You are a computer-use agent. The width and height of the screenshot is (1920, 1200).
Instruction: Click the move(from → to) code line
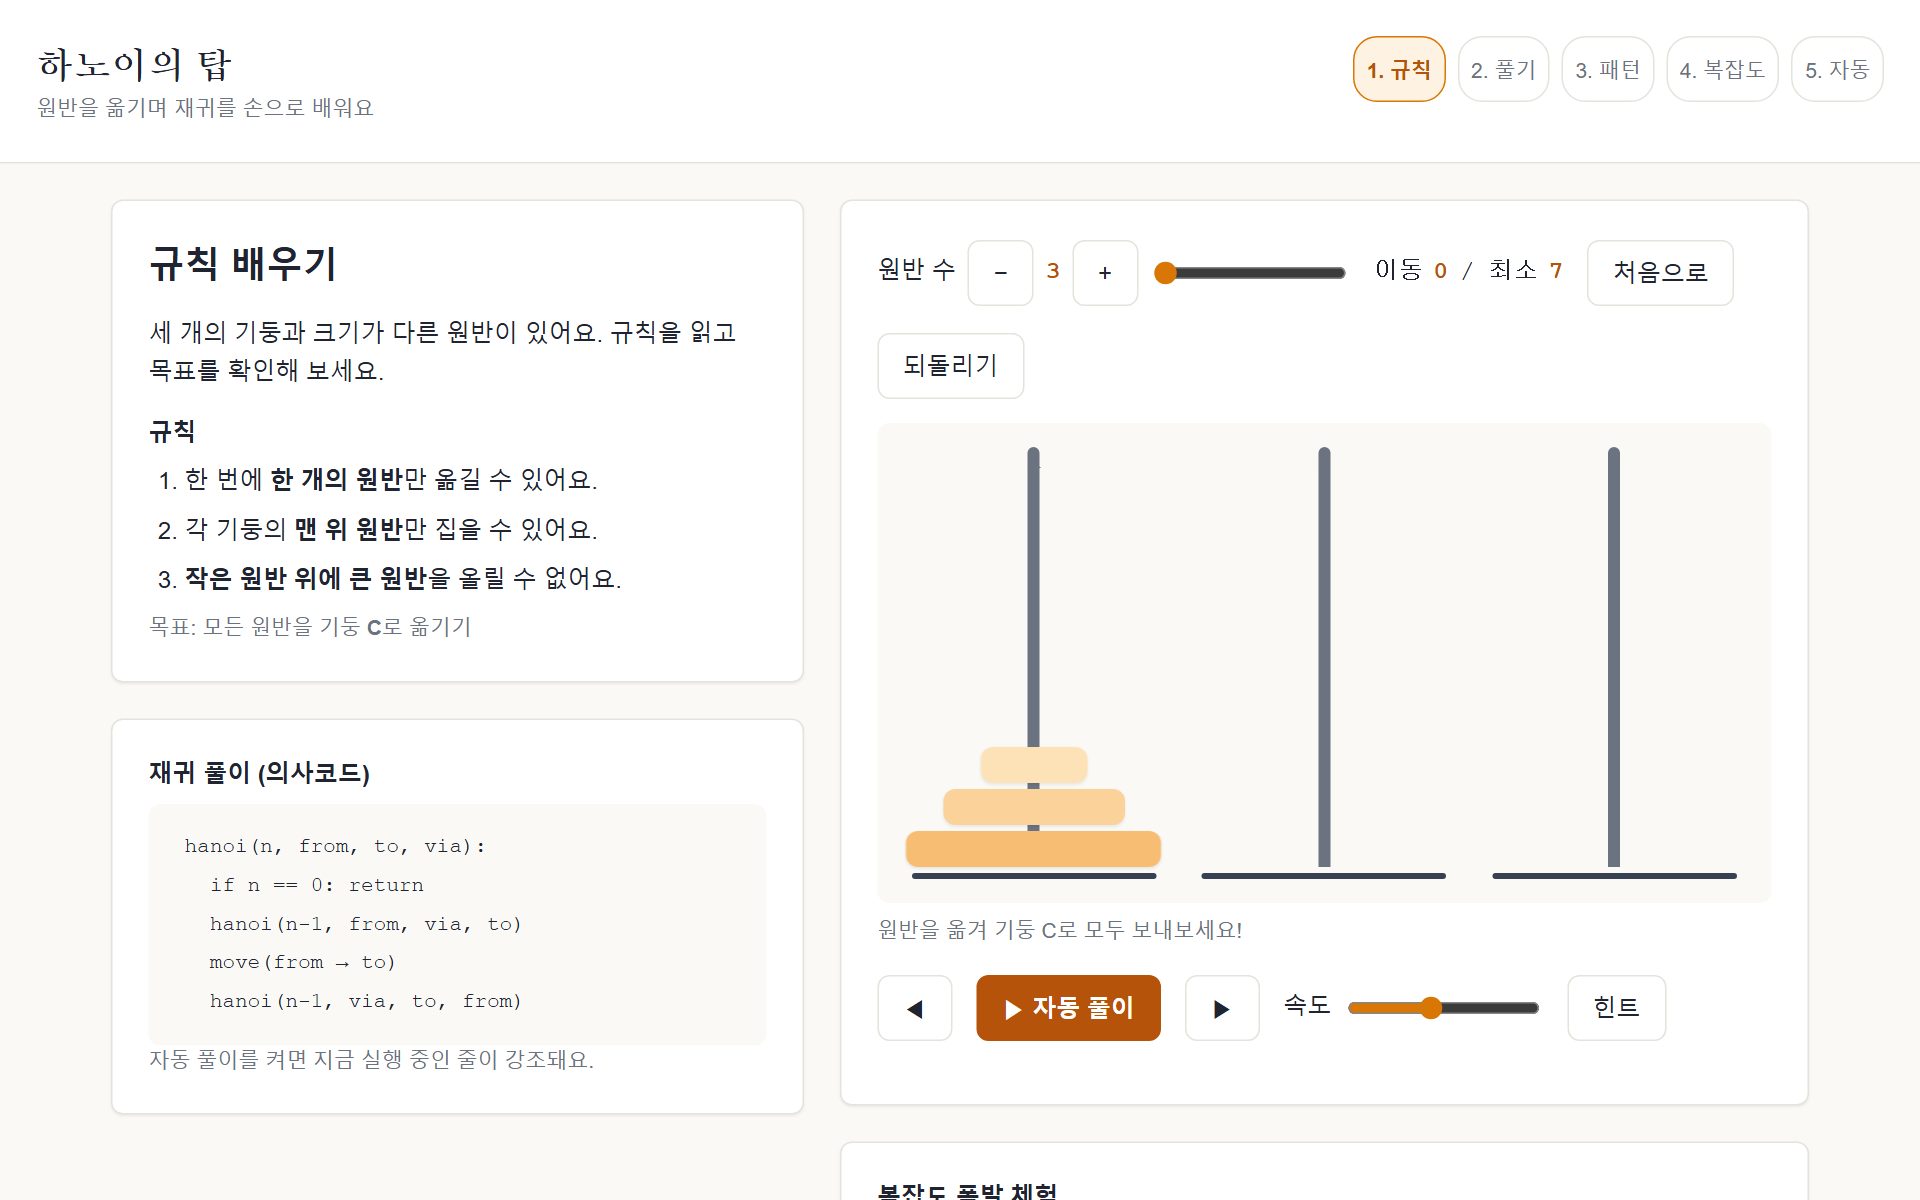[x=302, y=962]
